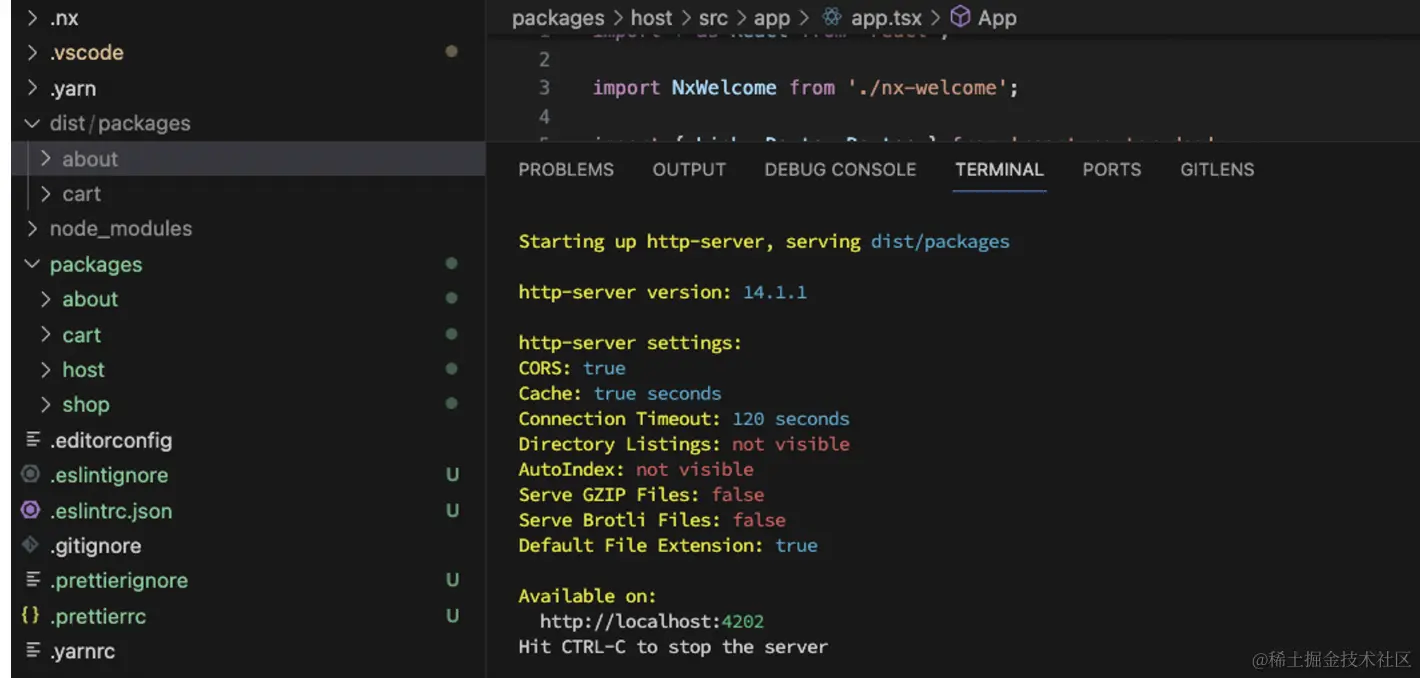This screenshot has height=678, width=1420.
Task: Click the .eslintrc.json file icon
Action: pyautogui.click(x=31, y=510)
